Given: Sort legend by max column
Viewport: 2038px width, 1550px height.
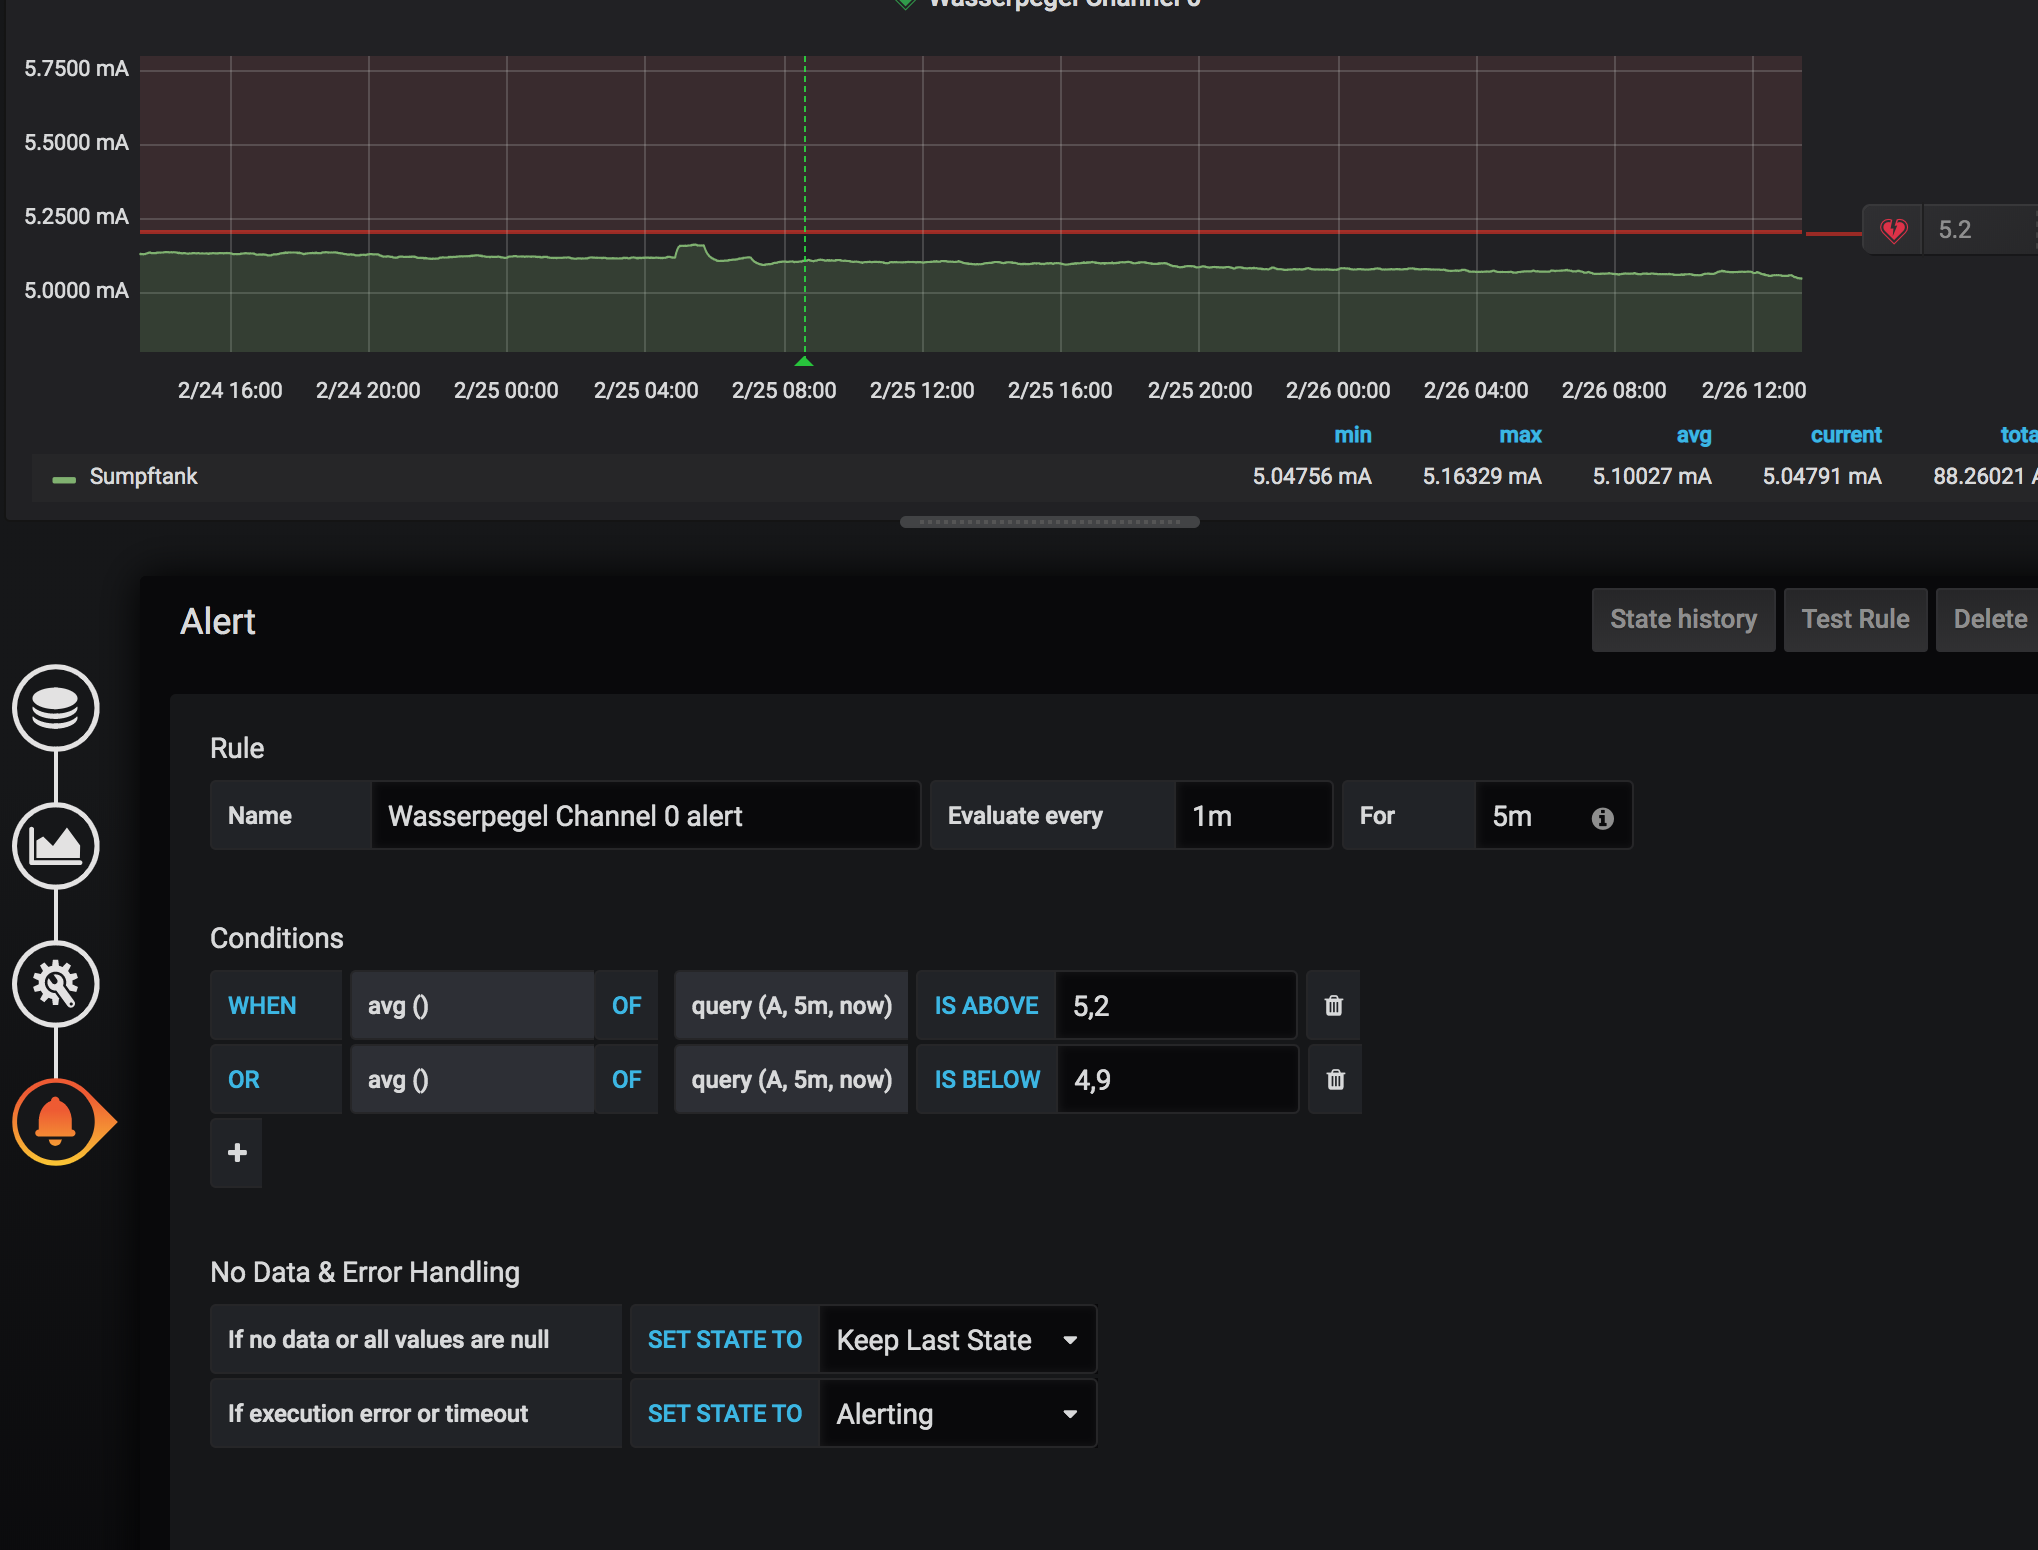Looking at the screenshot, I should (1520, 435).
